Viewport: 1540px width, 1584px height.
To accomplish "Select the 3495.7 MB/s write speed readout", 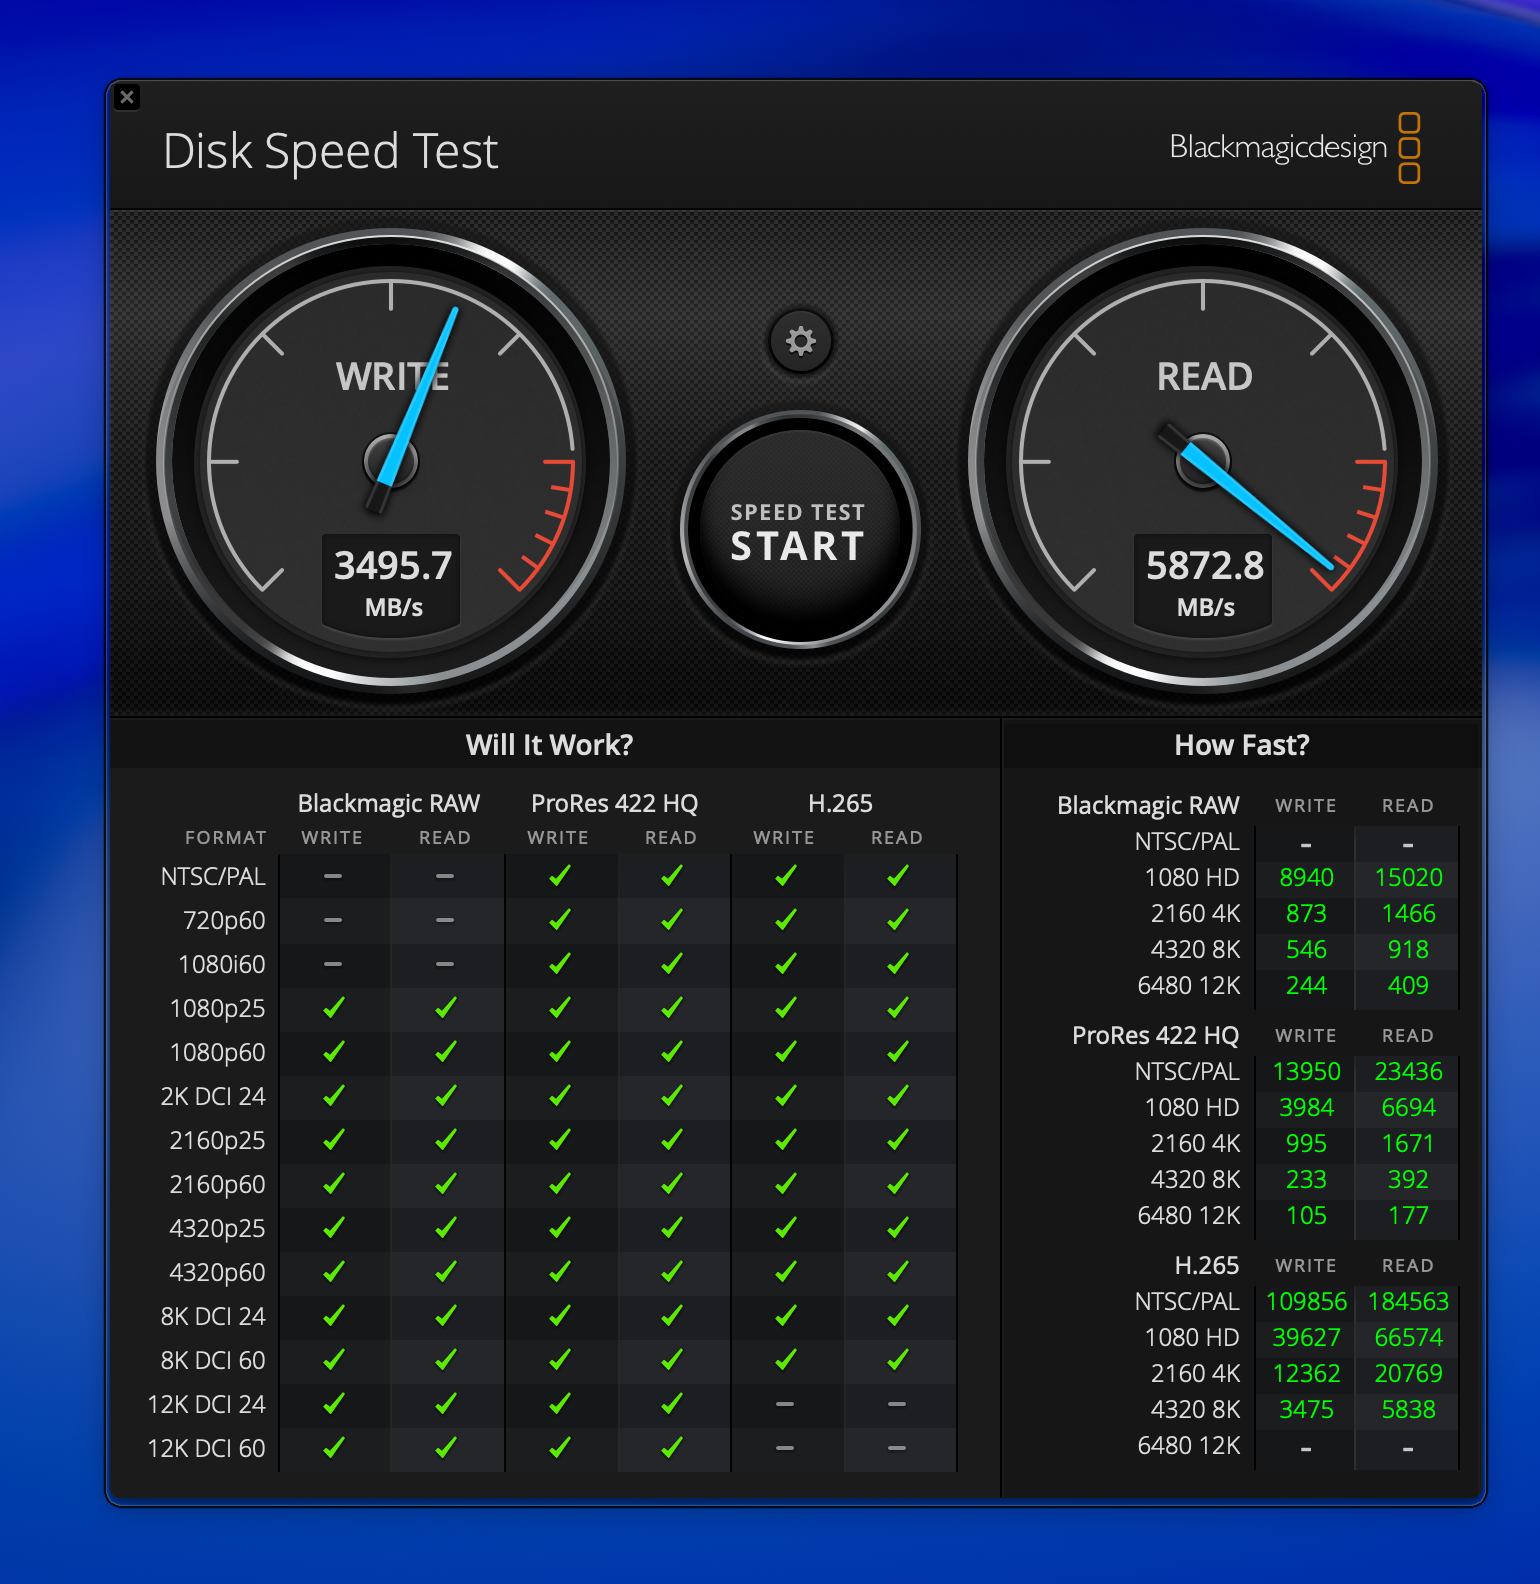I will point(392,566).
